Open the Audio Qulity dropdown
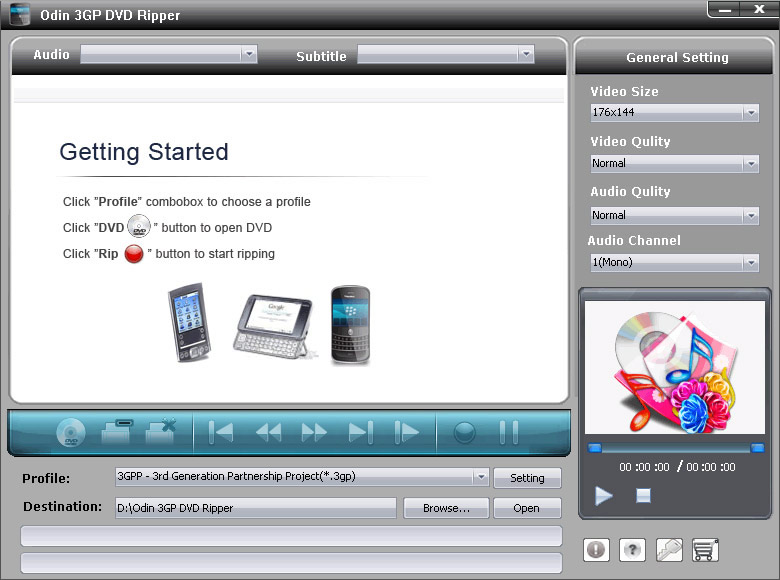Screen dimensions: 780x580 (675, 215)
